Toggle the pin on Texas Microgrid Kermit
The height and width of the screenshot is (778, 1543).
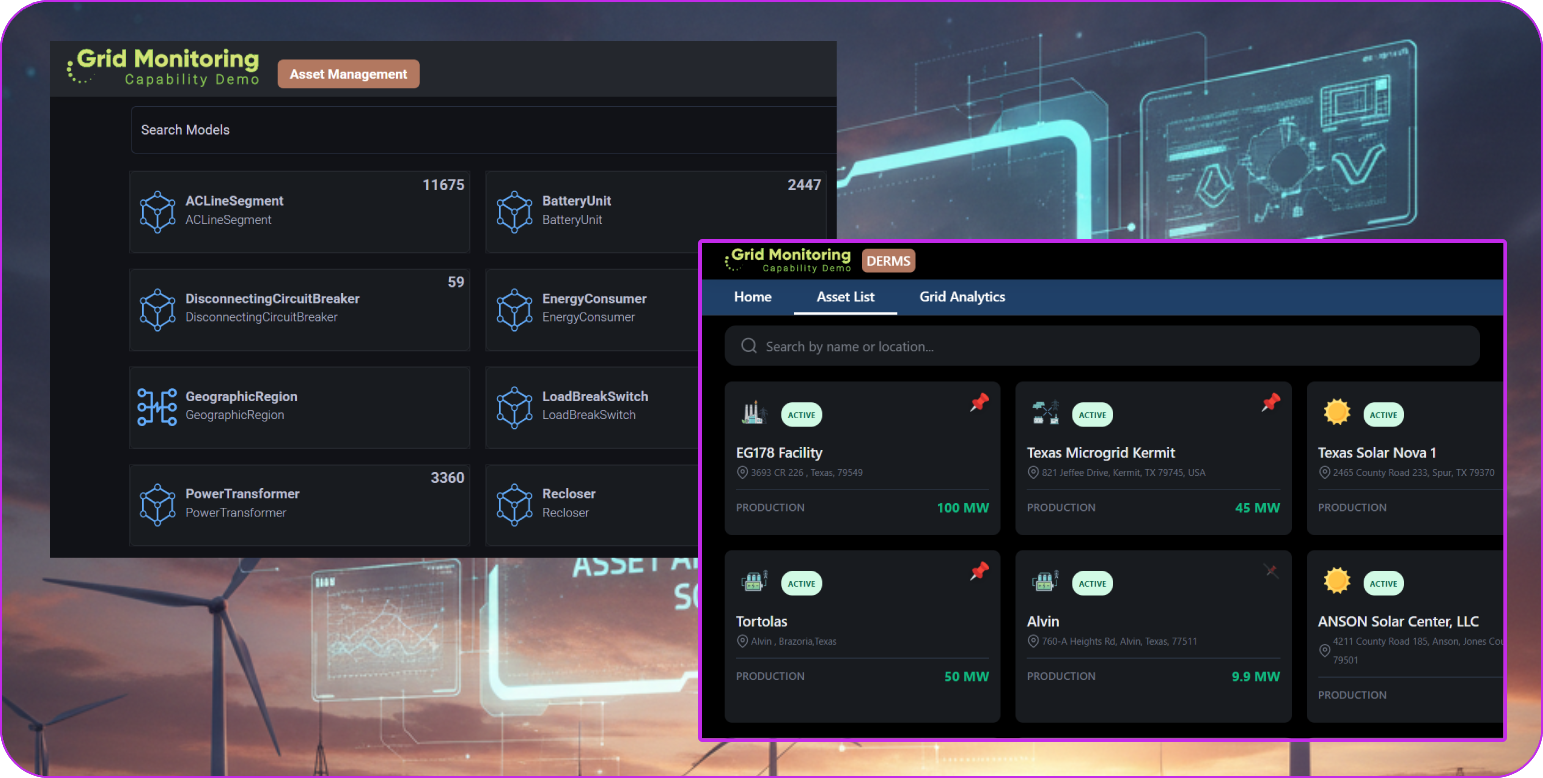1270,402
